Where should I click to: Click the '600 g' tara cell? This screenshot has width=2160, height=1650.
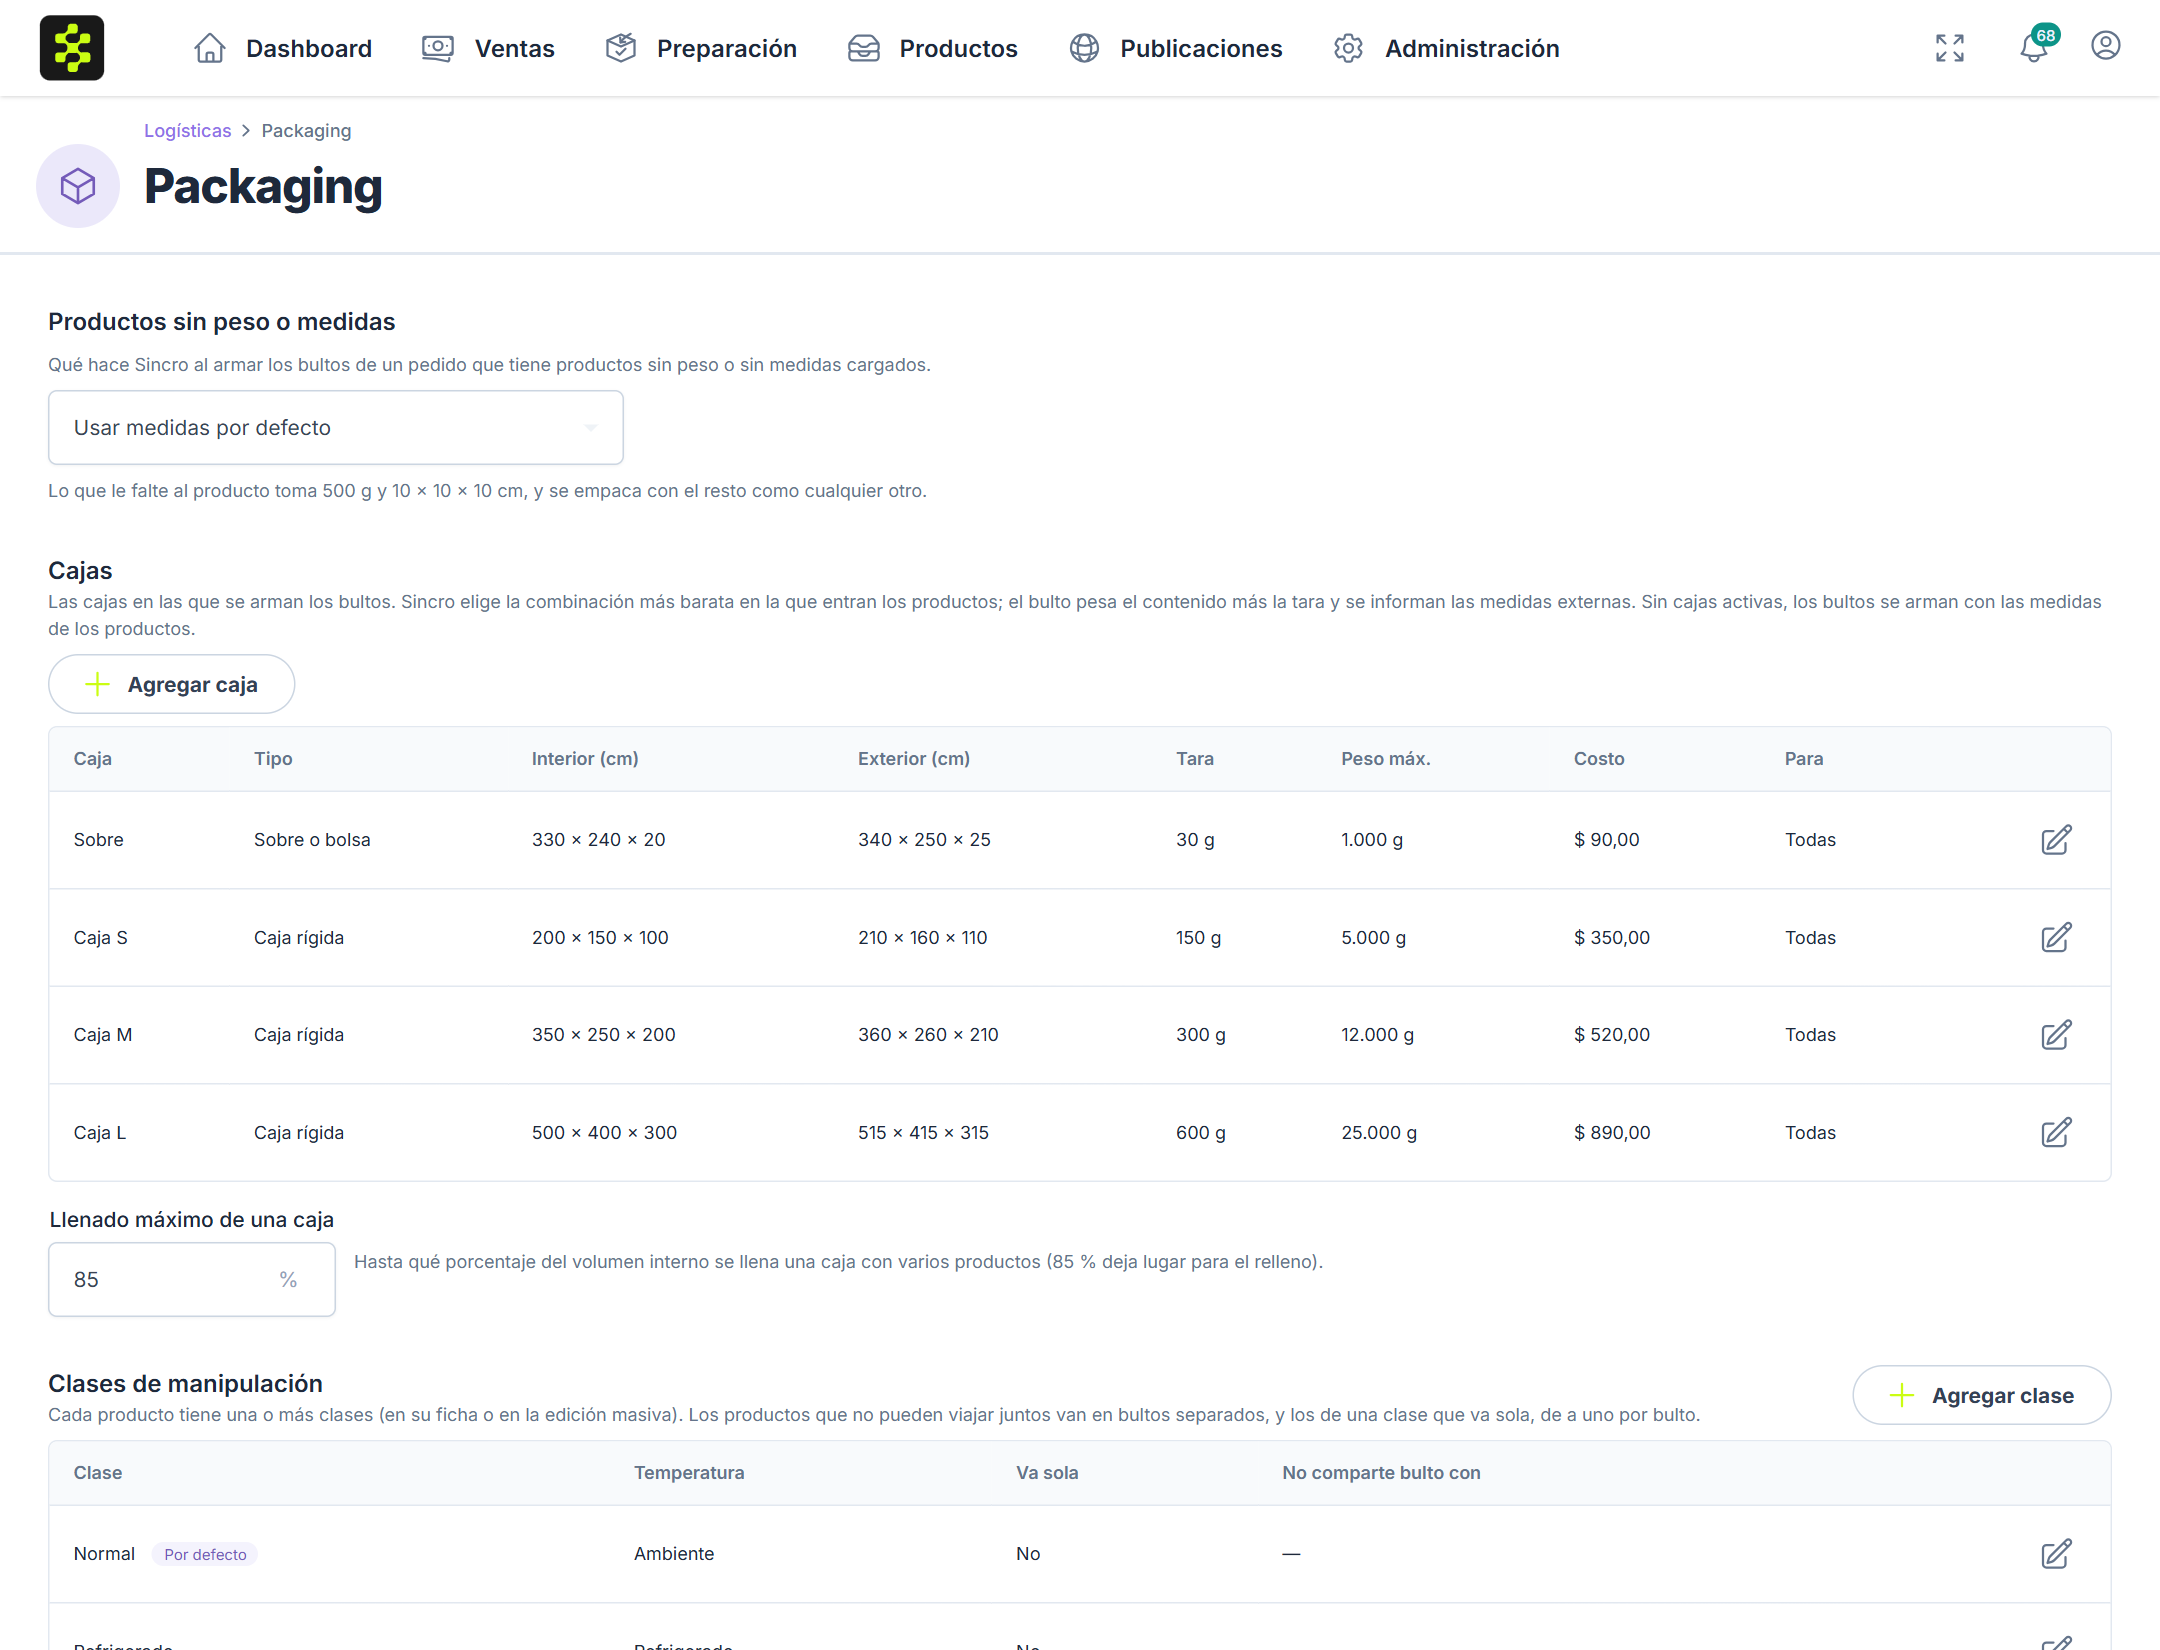1201,1133
